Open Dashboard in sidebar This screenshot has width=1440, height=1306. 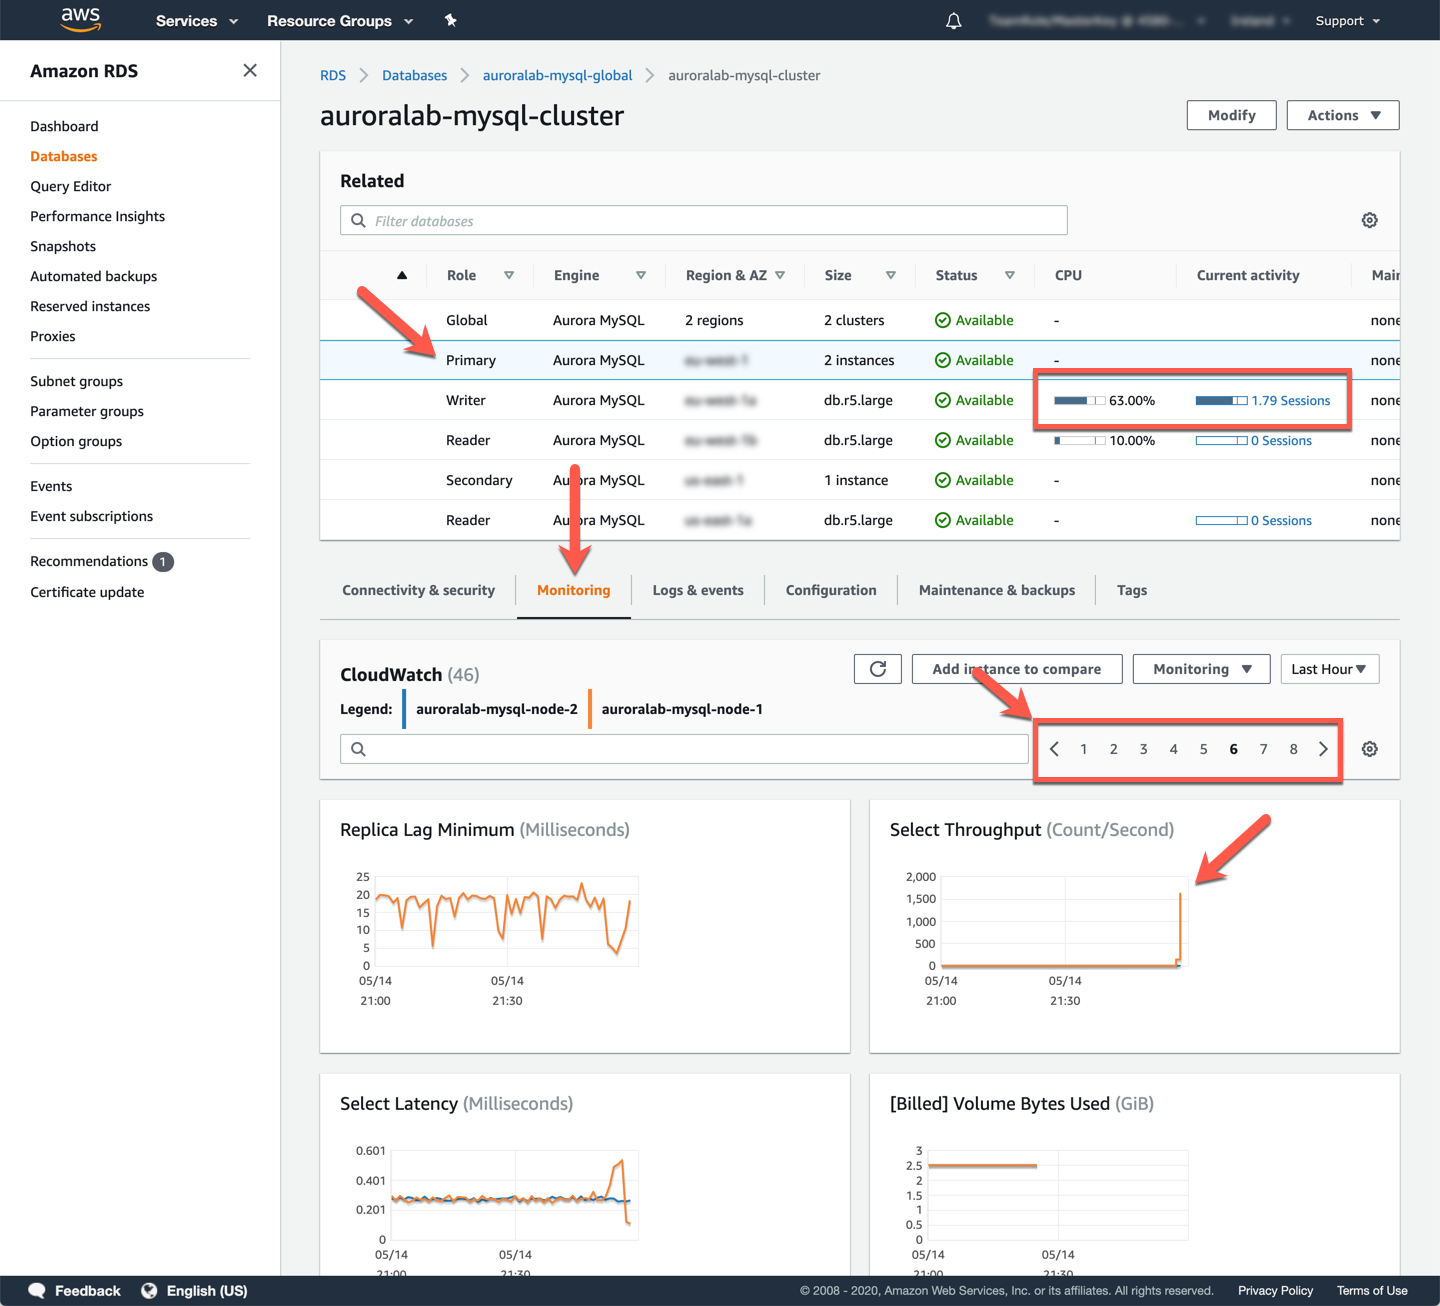click(64, 126)
